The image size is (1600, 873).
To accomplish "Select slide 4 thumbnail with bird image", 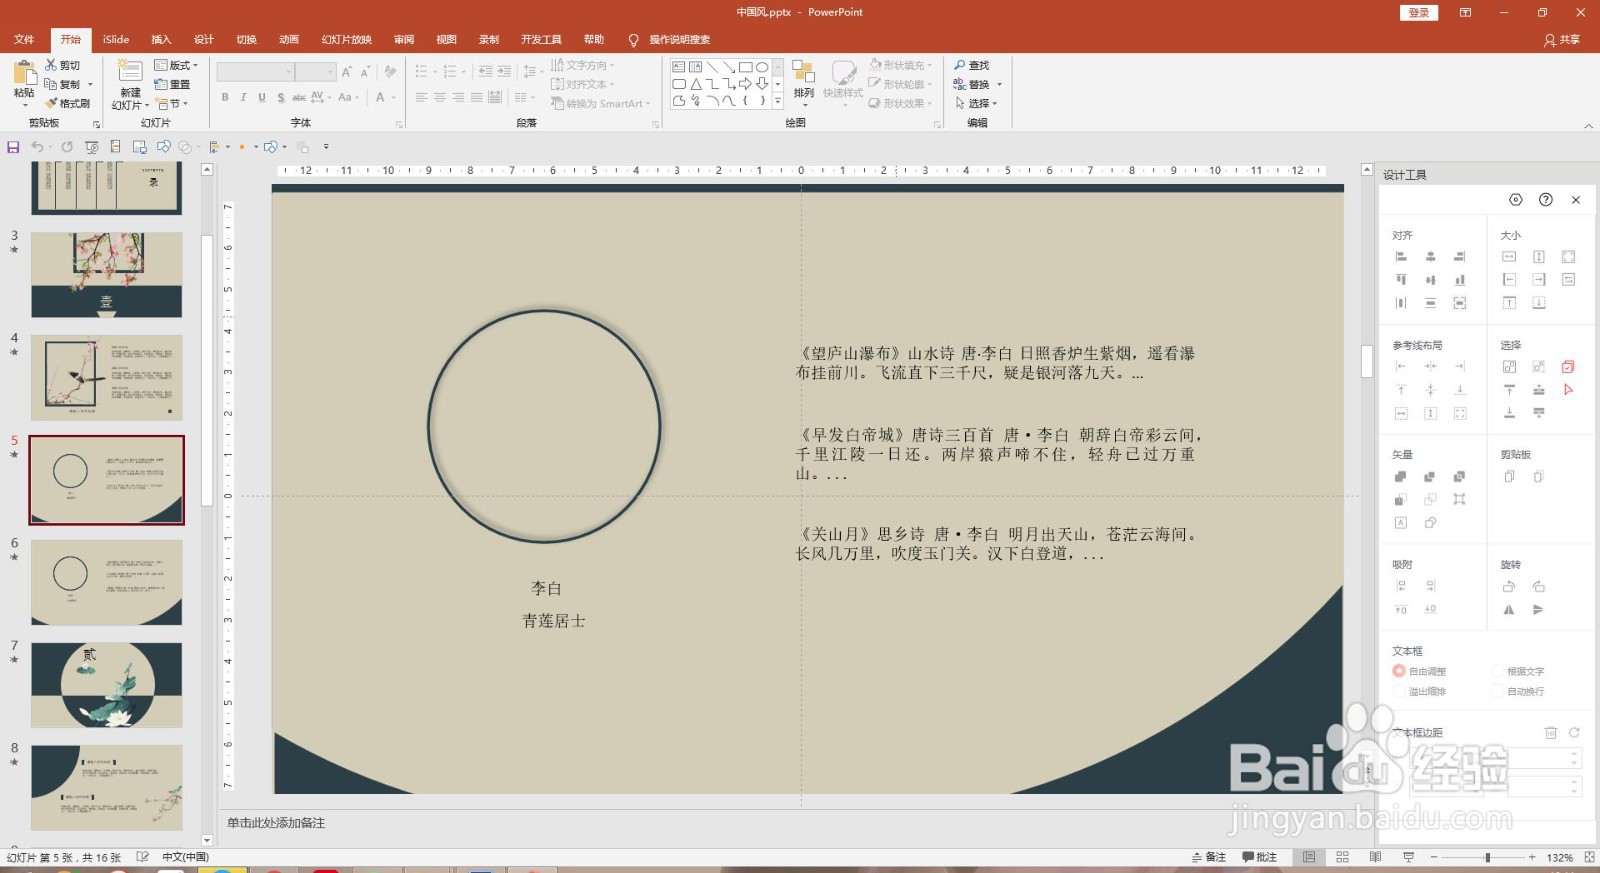I will pos(107,378).
